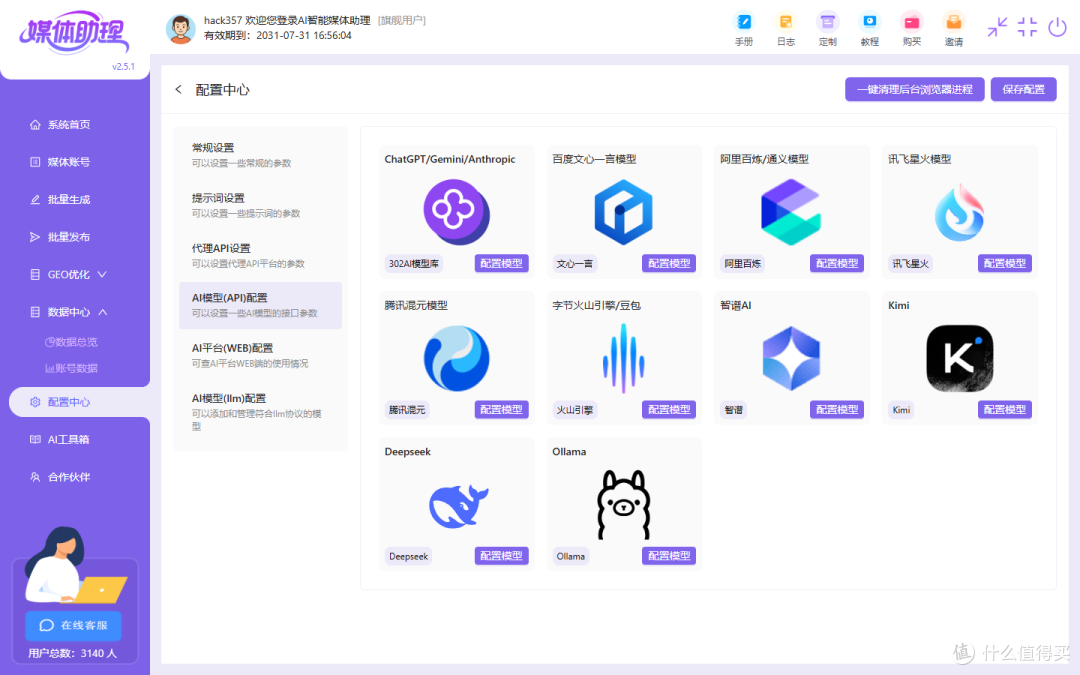This screenshot has width=1080, height=675.
Task: Click the v2.5.1 version label
Action: tap(123, 67)
